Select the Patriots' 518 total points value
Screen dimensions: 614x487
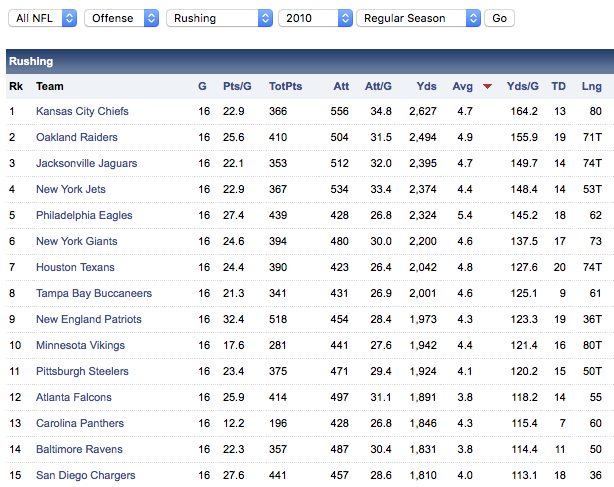278,319
